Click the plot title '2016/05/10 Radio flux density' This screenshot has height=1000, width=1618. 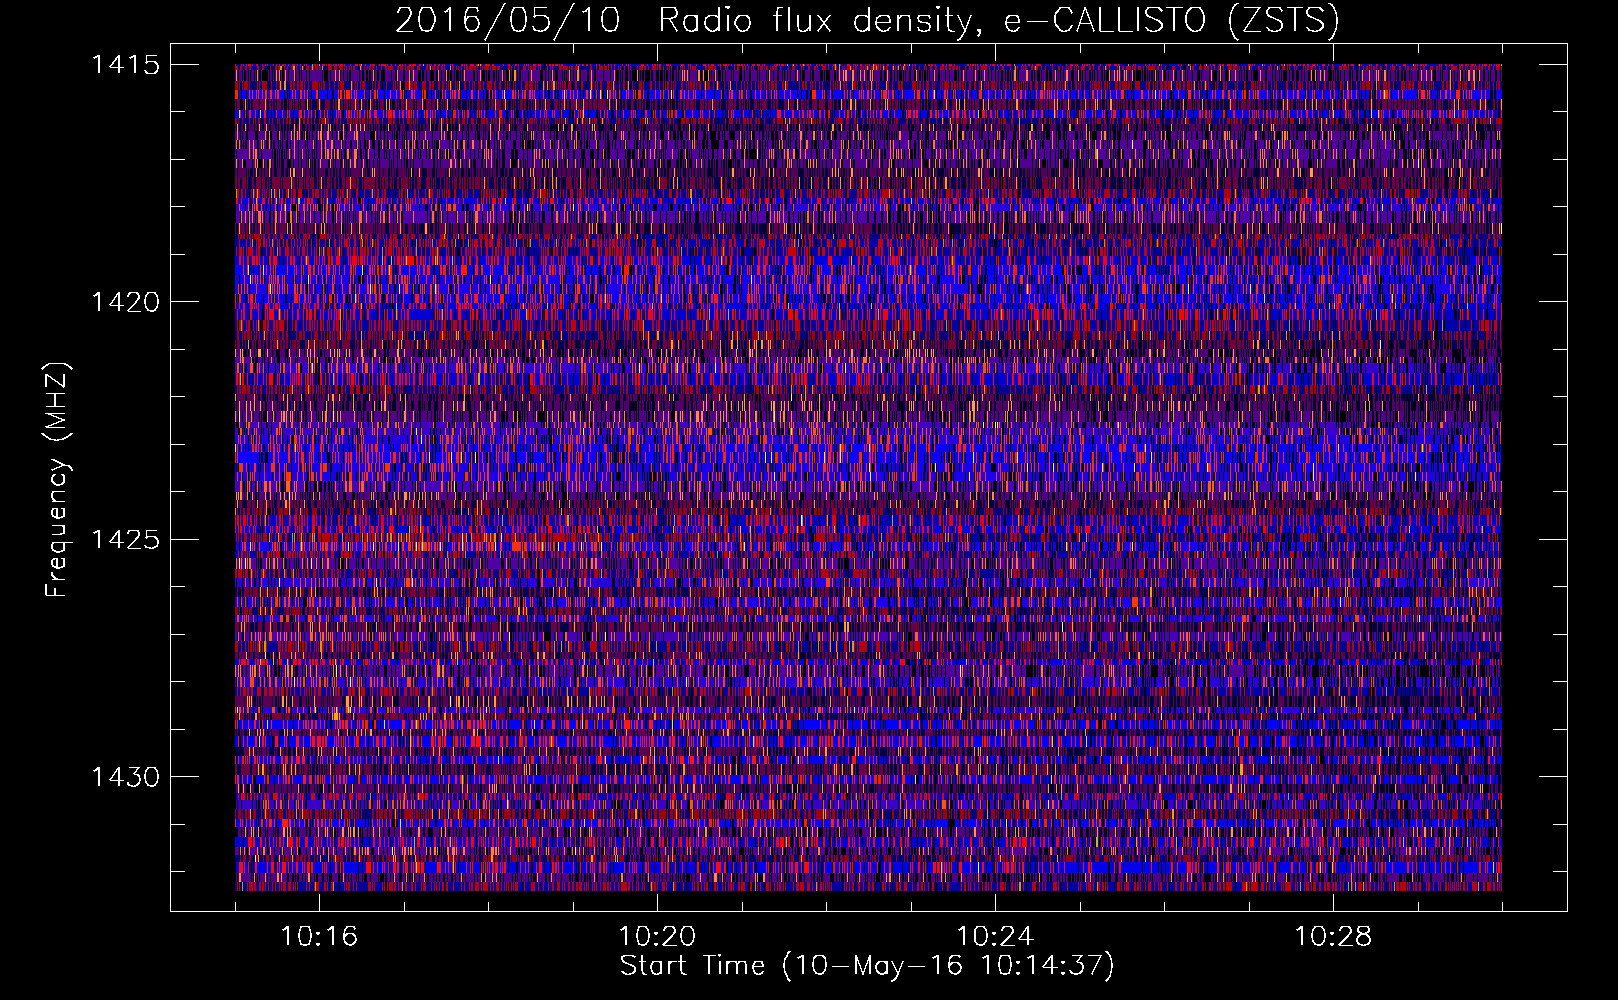point(867,20)
